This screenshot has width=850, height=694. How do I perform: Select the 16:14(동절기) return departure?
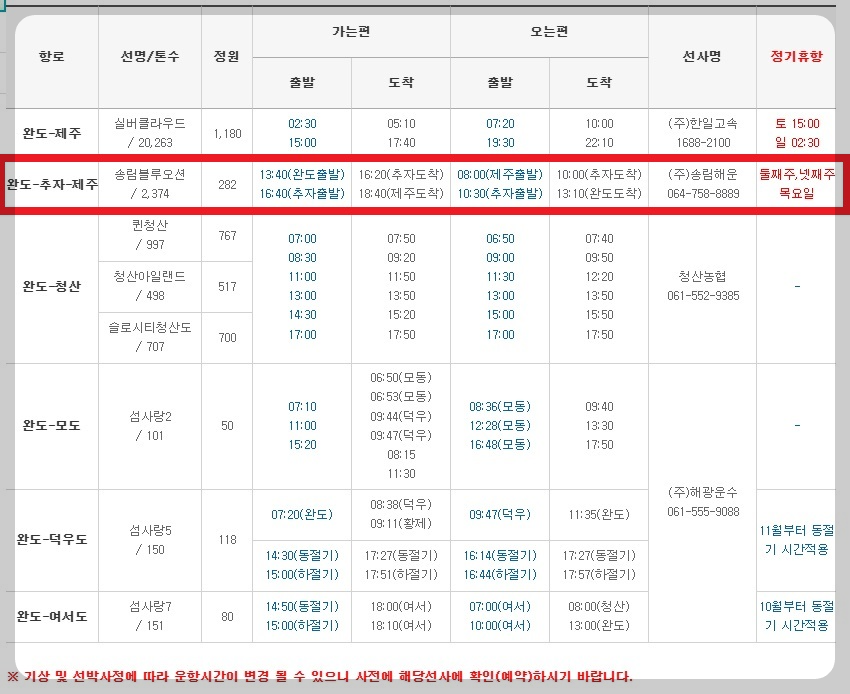[500, 556]
